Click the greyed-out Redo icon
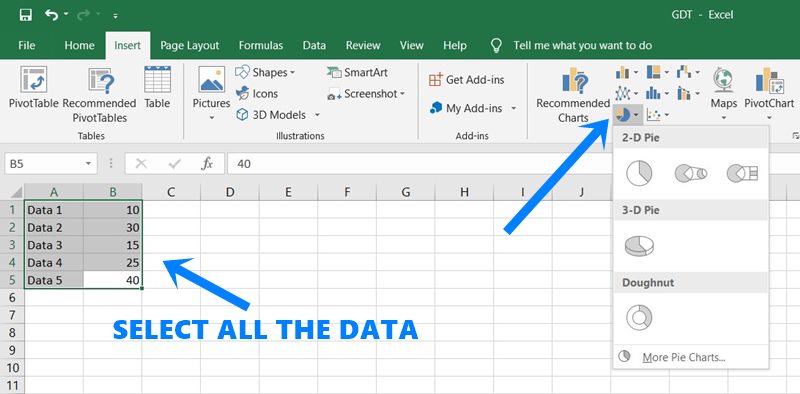The height and width of the screenshot is (394, 800). click(x=84, y=15)
